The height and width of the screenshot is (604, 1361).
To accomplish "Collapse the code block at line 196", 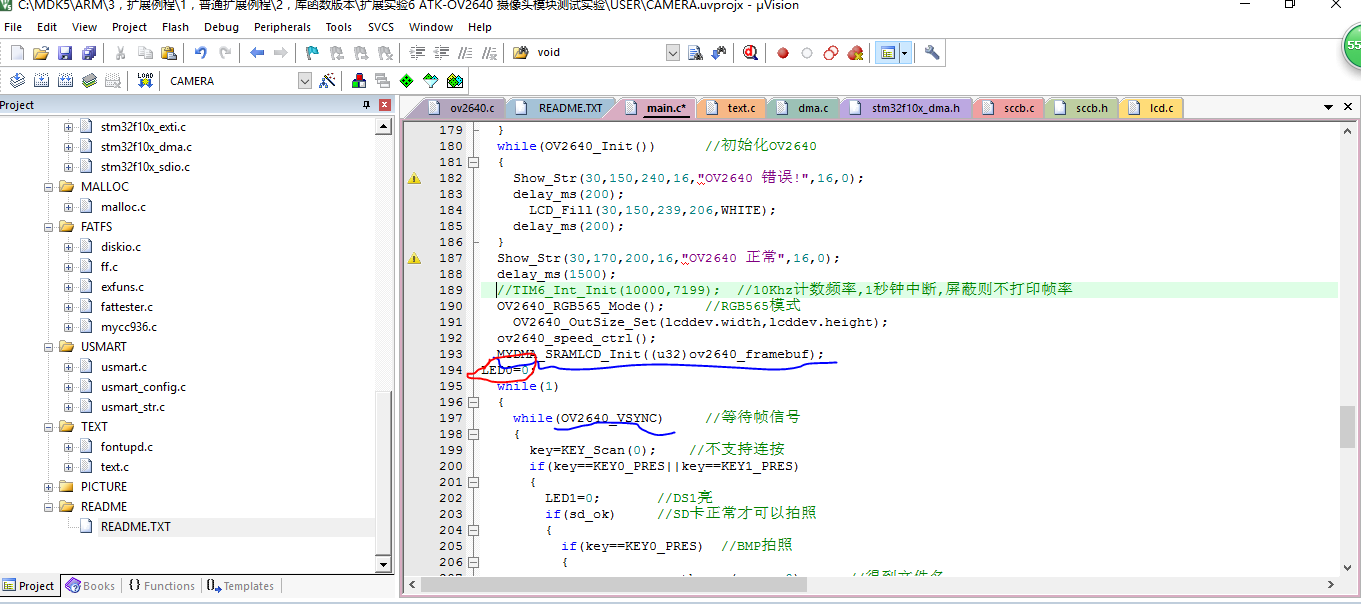I will tap(474, 402).
